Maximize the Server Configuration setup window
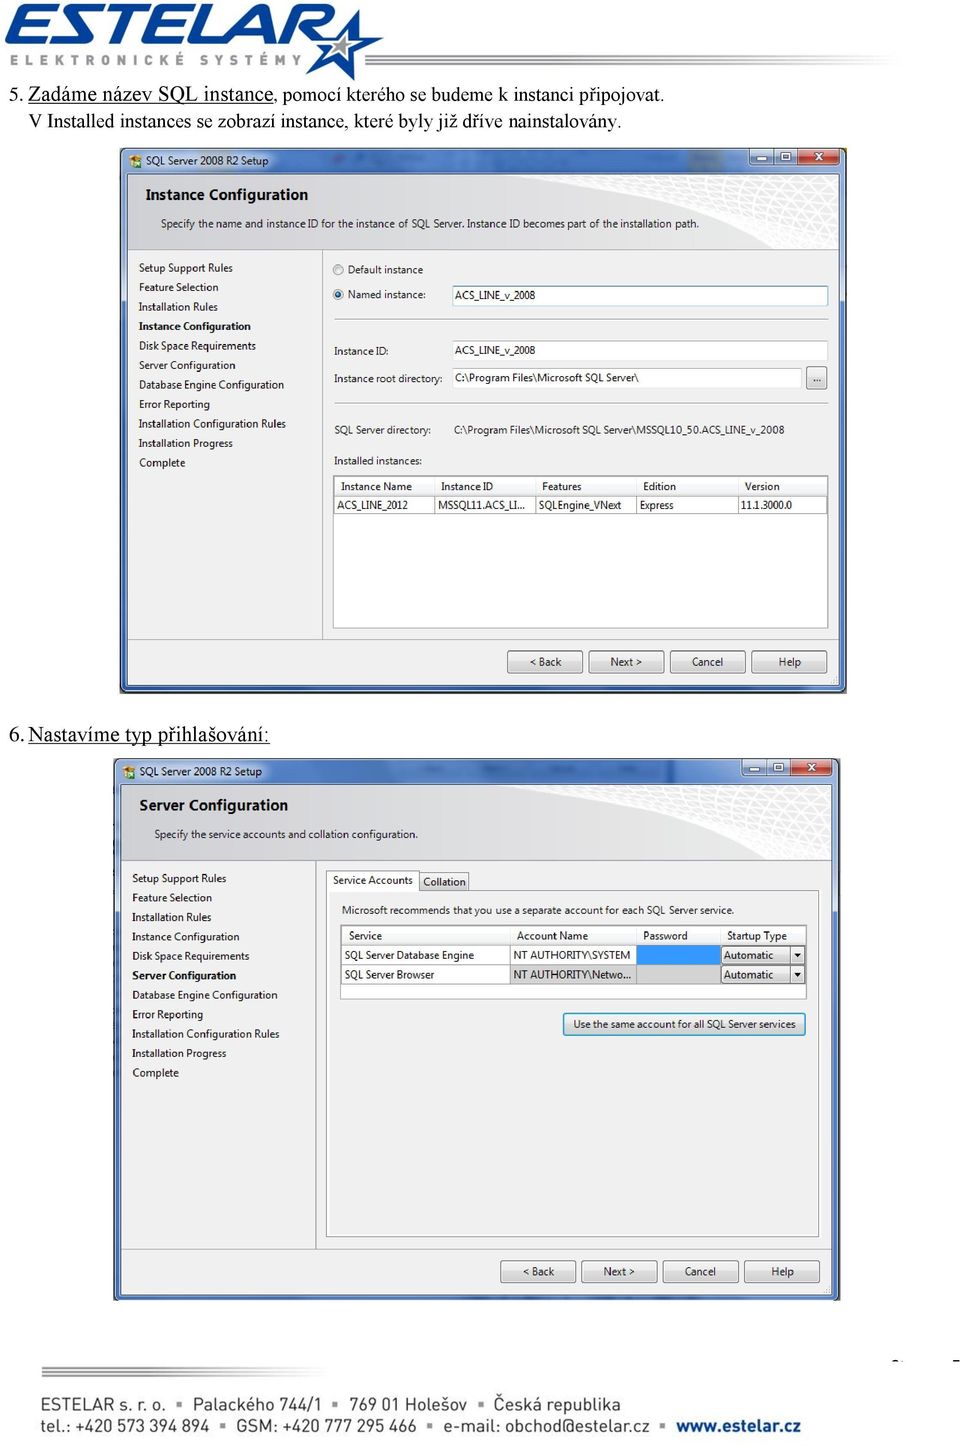The height and width of the screenshot is (1448, 960). pos(779,767)
